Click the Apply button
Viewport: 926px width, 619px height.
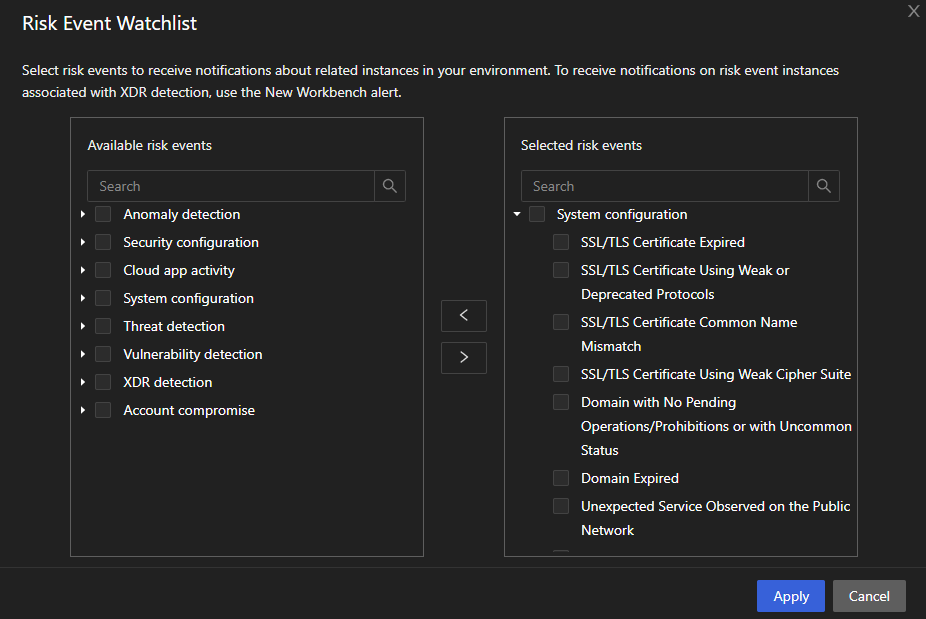790,596
